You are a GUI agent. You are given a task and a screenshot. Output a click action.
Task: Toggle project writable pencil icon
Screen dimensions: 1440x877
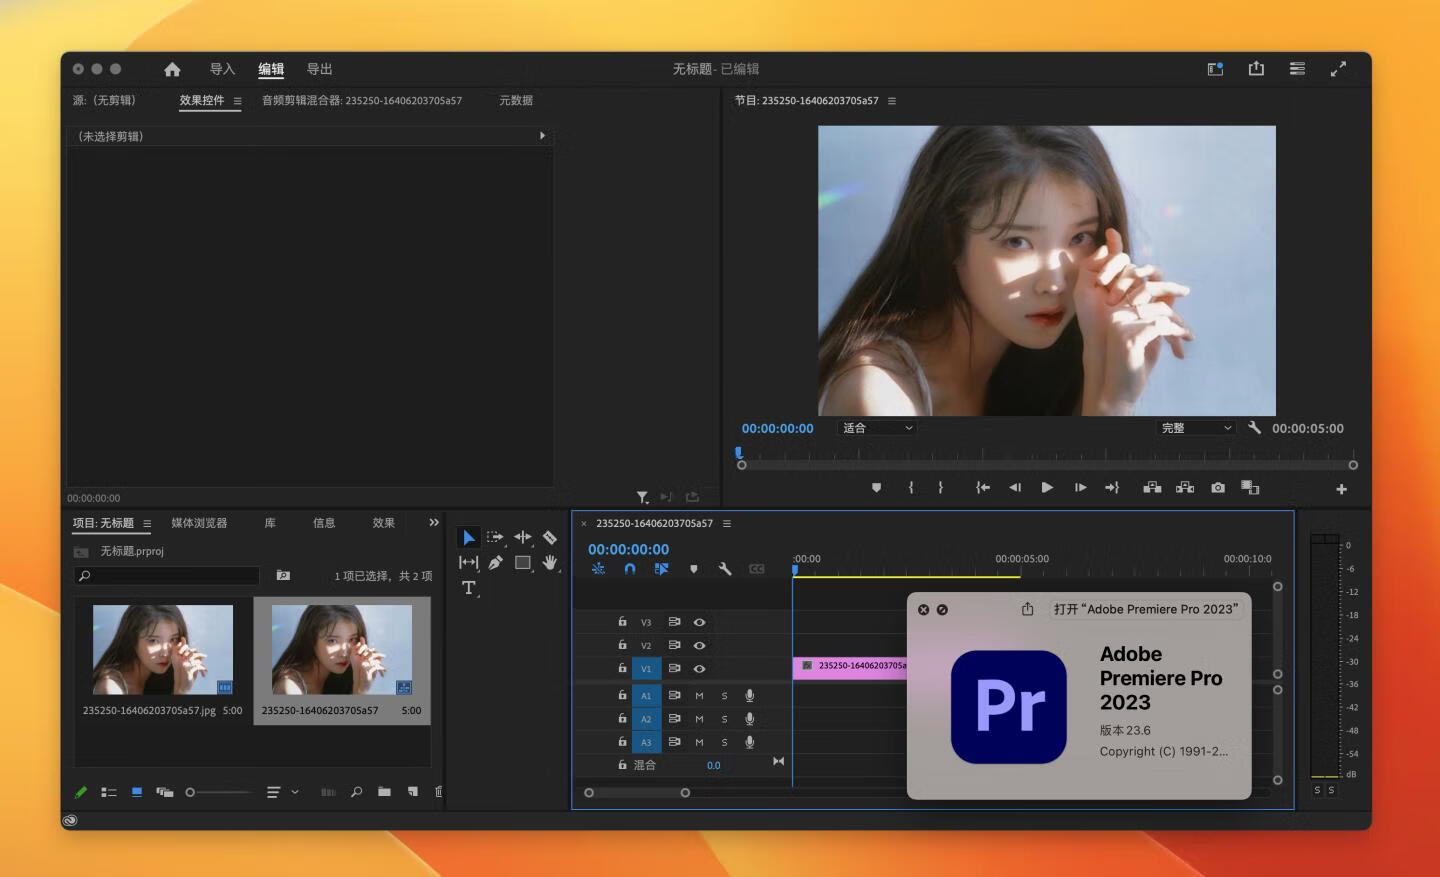(81, 792)
